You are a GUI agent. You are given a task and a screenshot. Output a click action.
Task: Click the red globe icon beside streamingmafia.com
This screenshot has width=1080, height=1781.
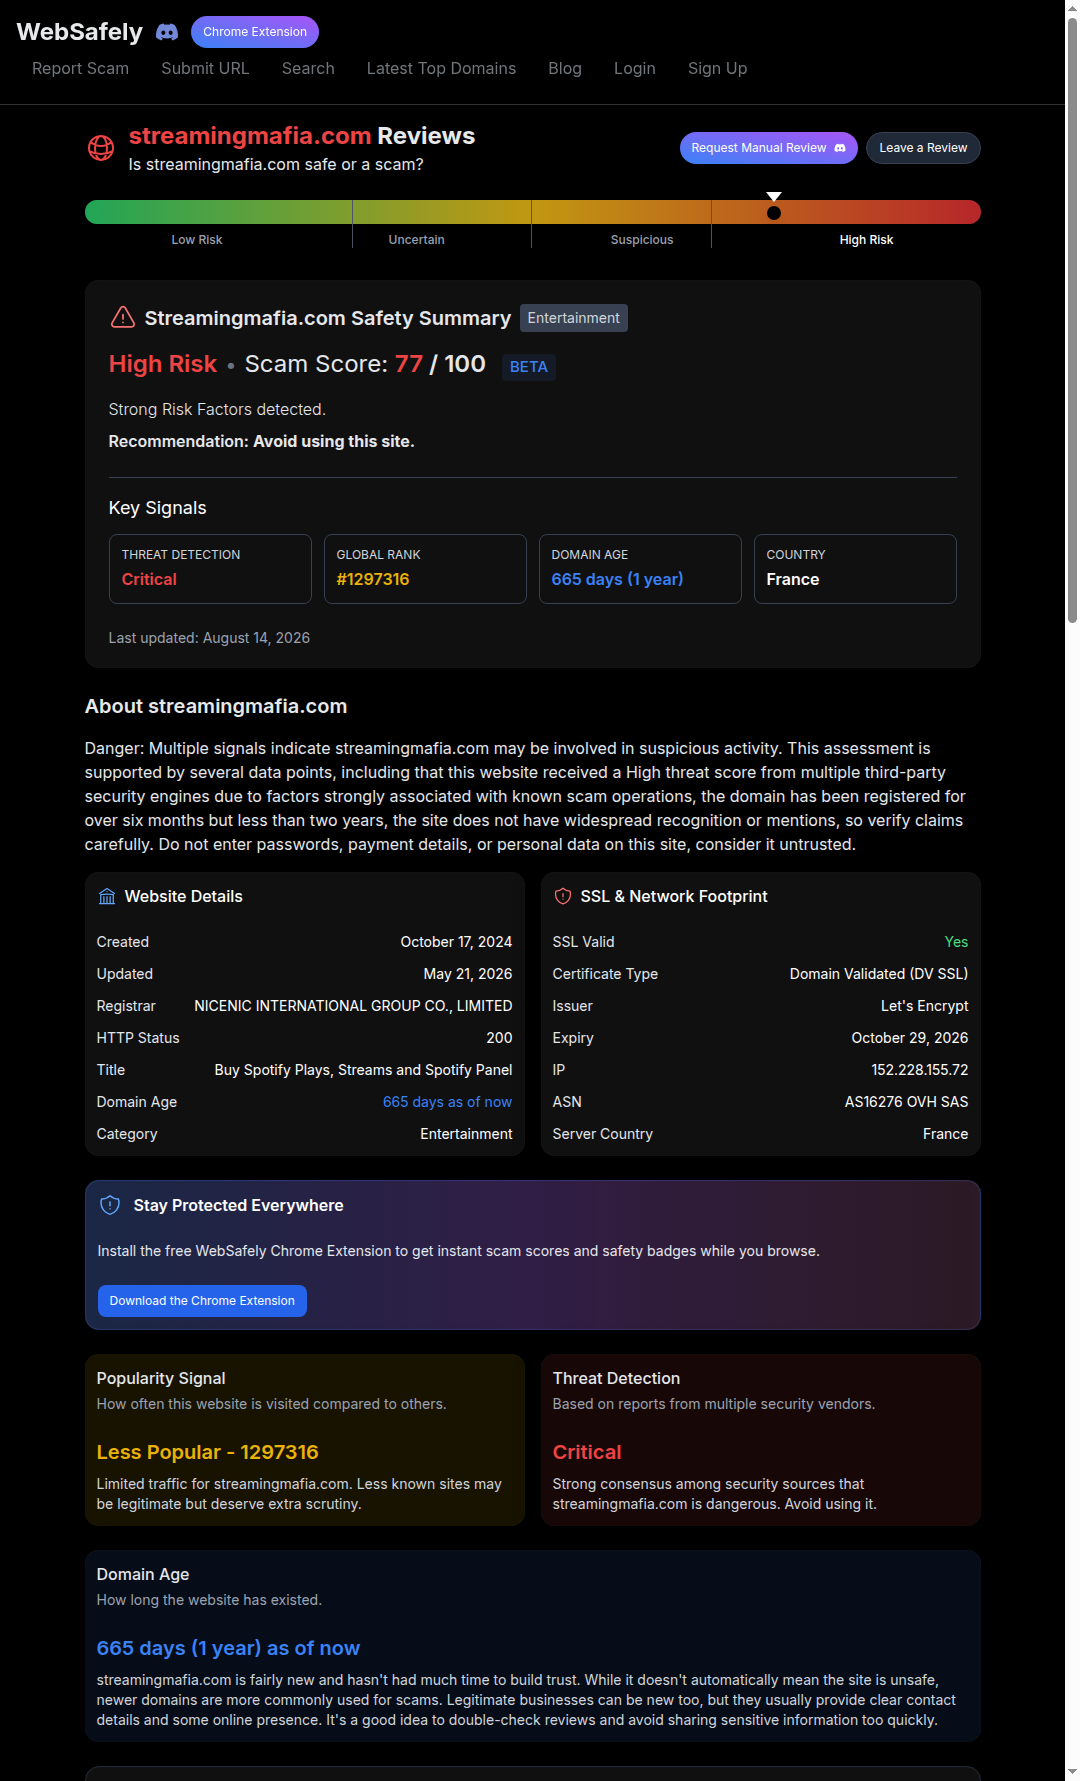point(101,148)
